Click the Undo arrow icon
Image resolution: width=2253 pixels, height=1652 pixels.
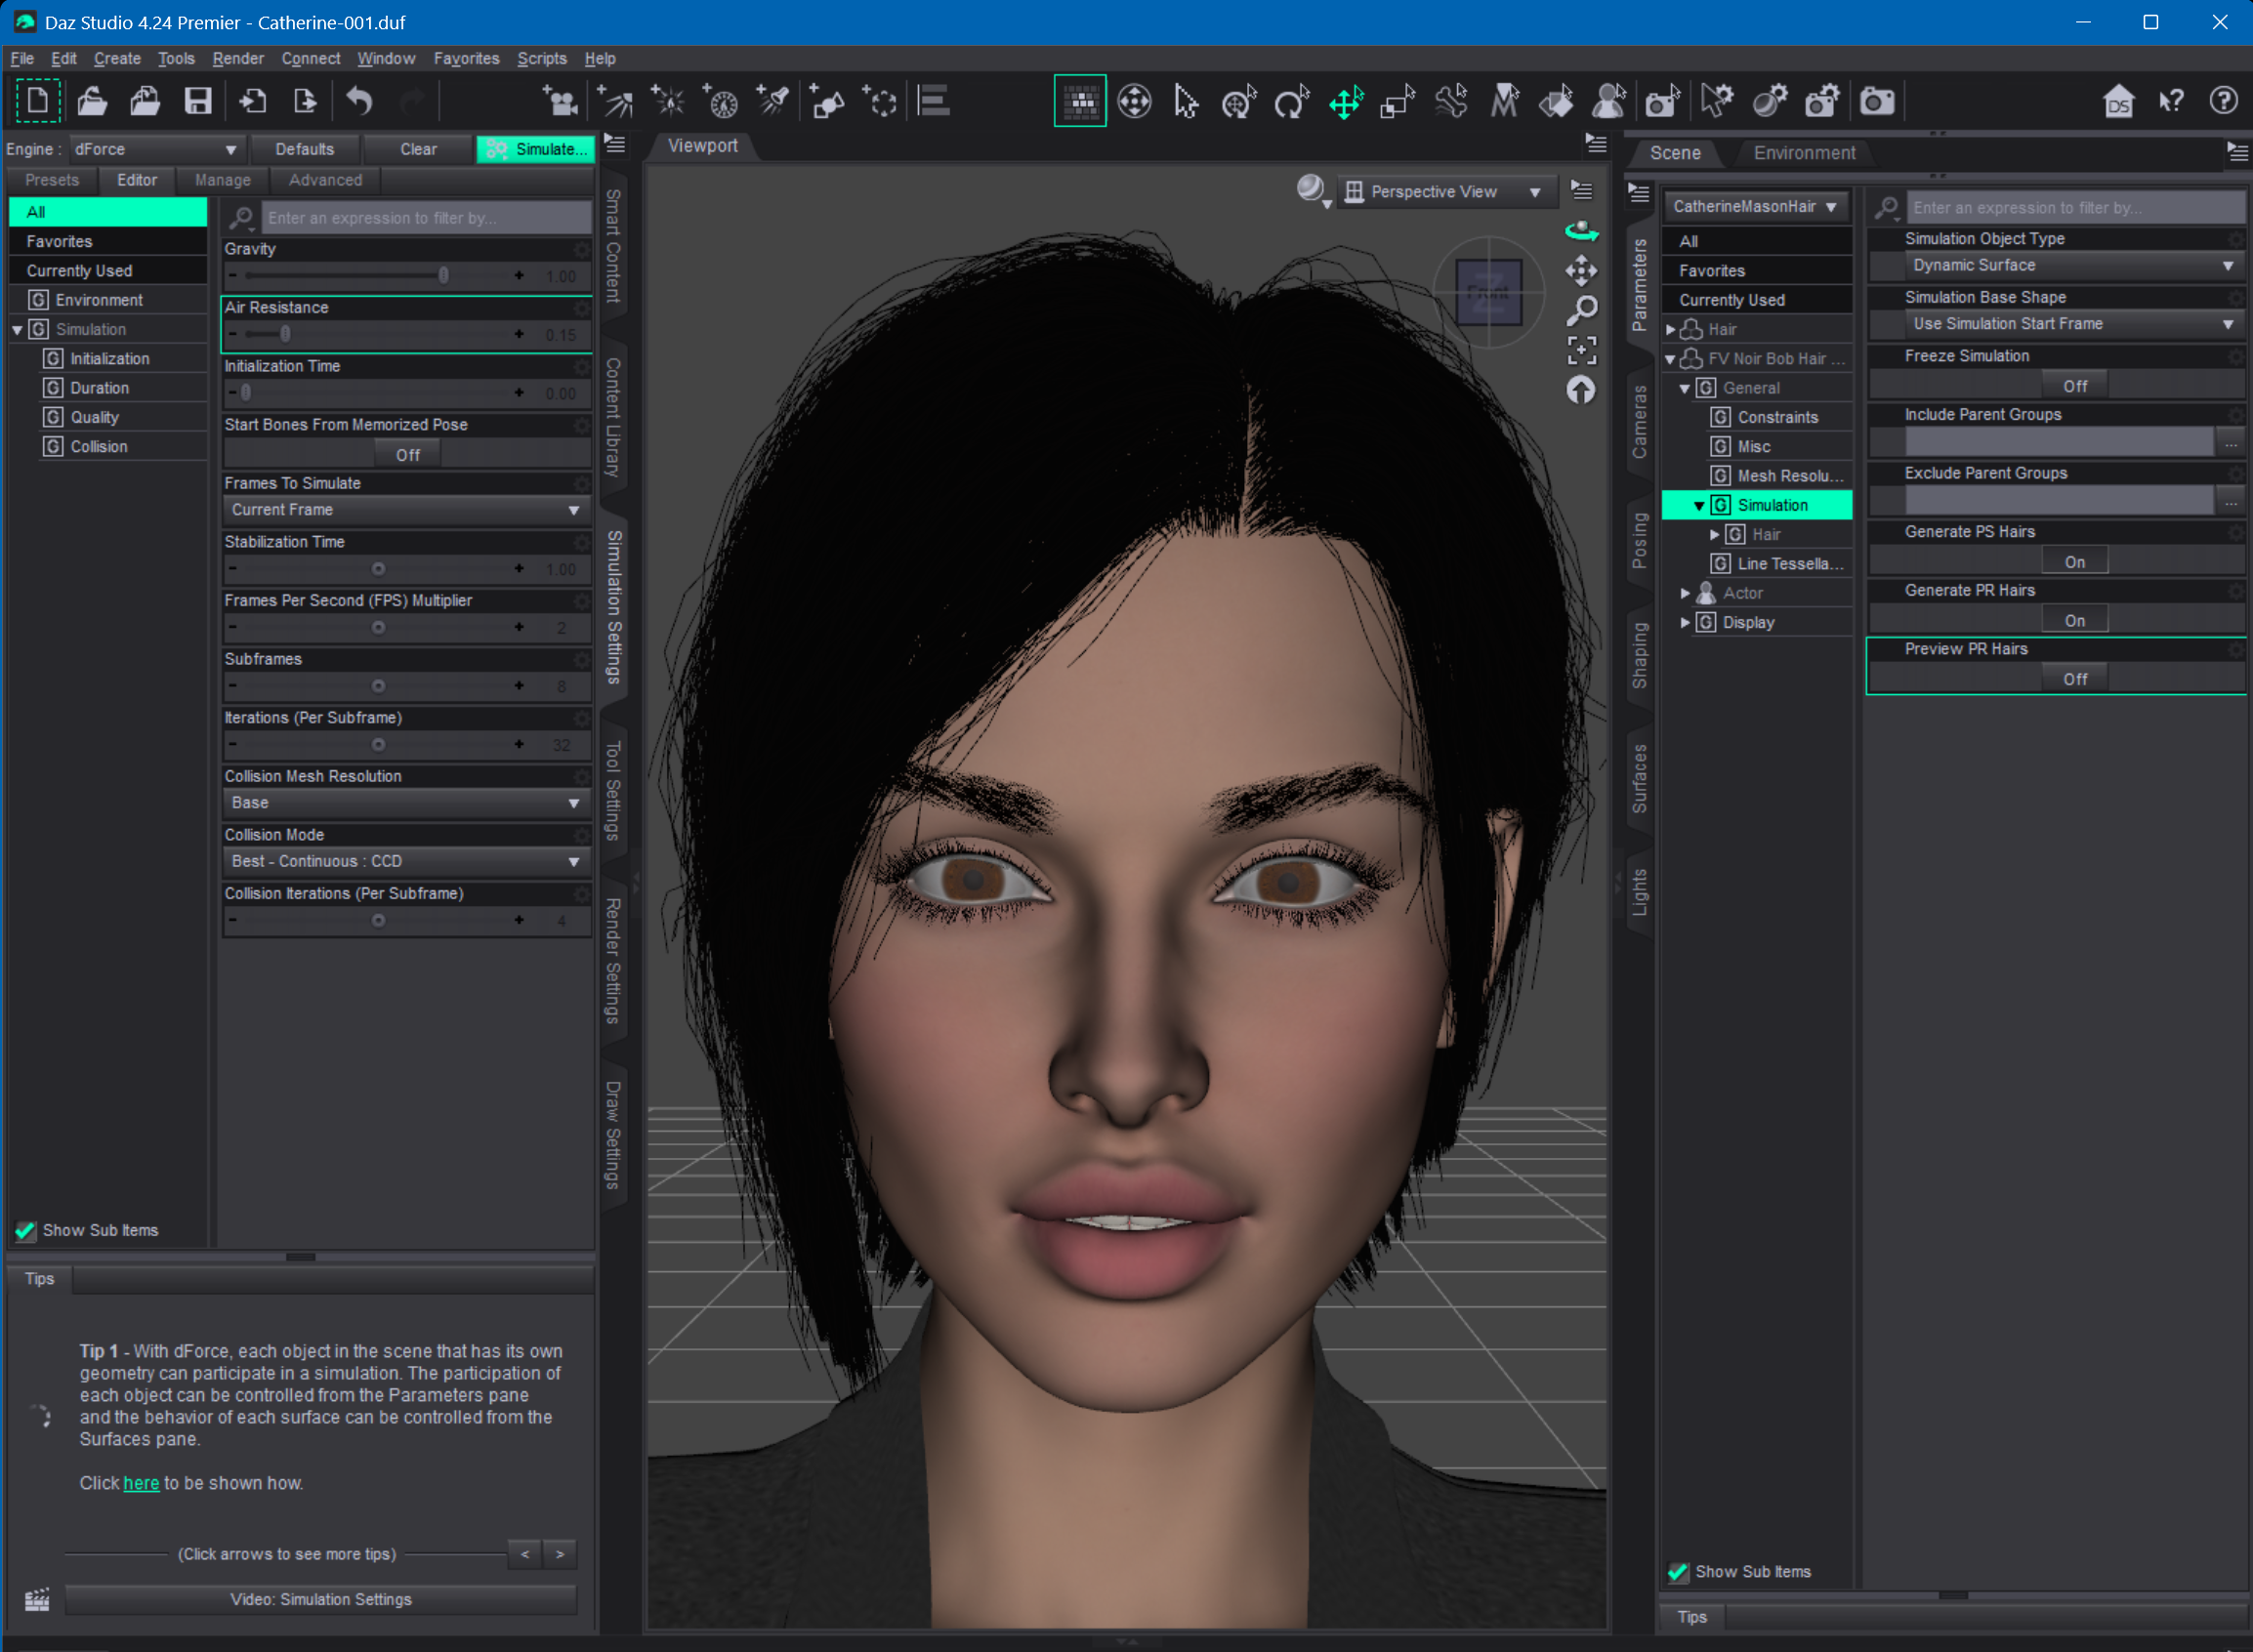pos(359,101)
